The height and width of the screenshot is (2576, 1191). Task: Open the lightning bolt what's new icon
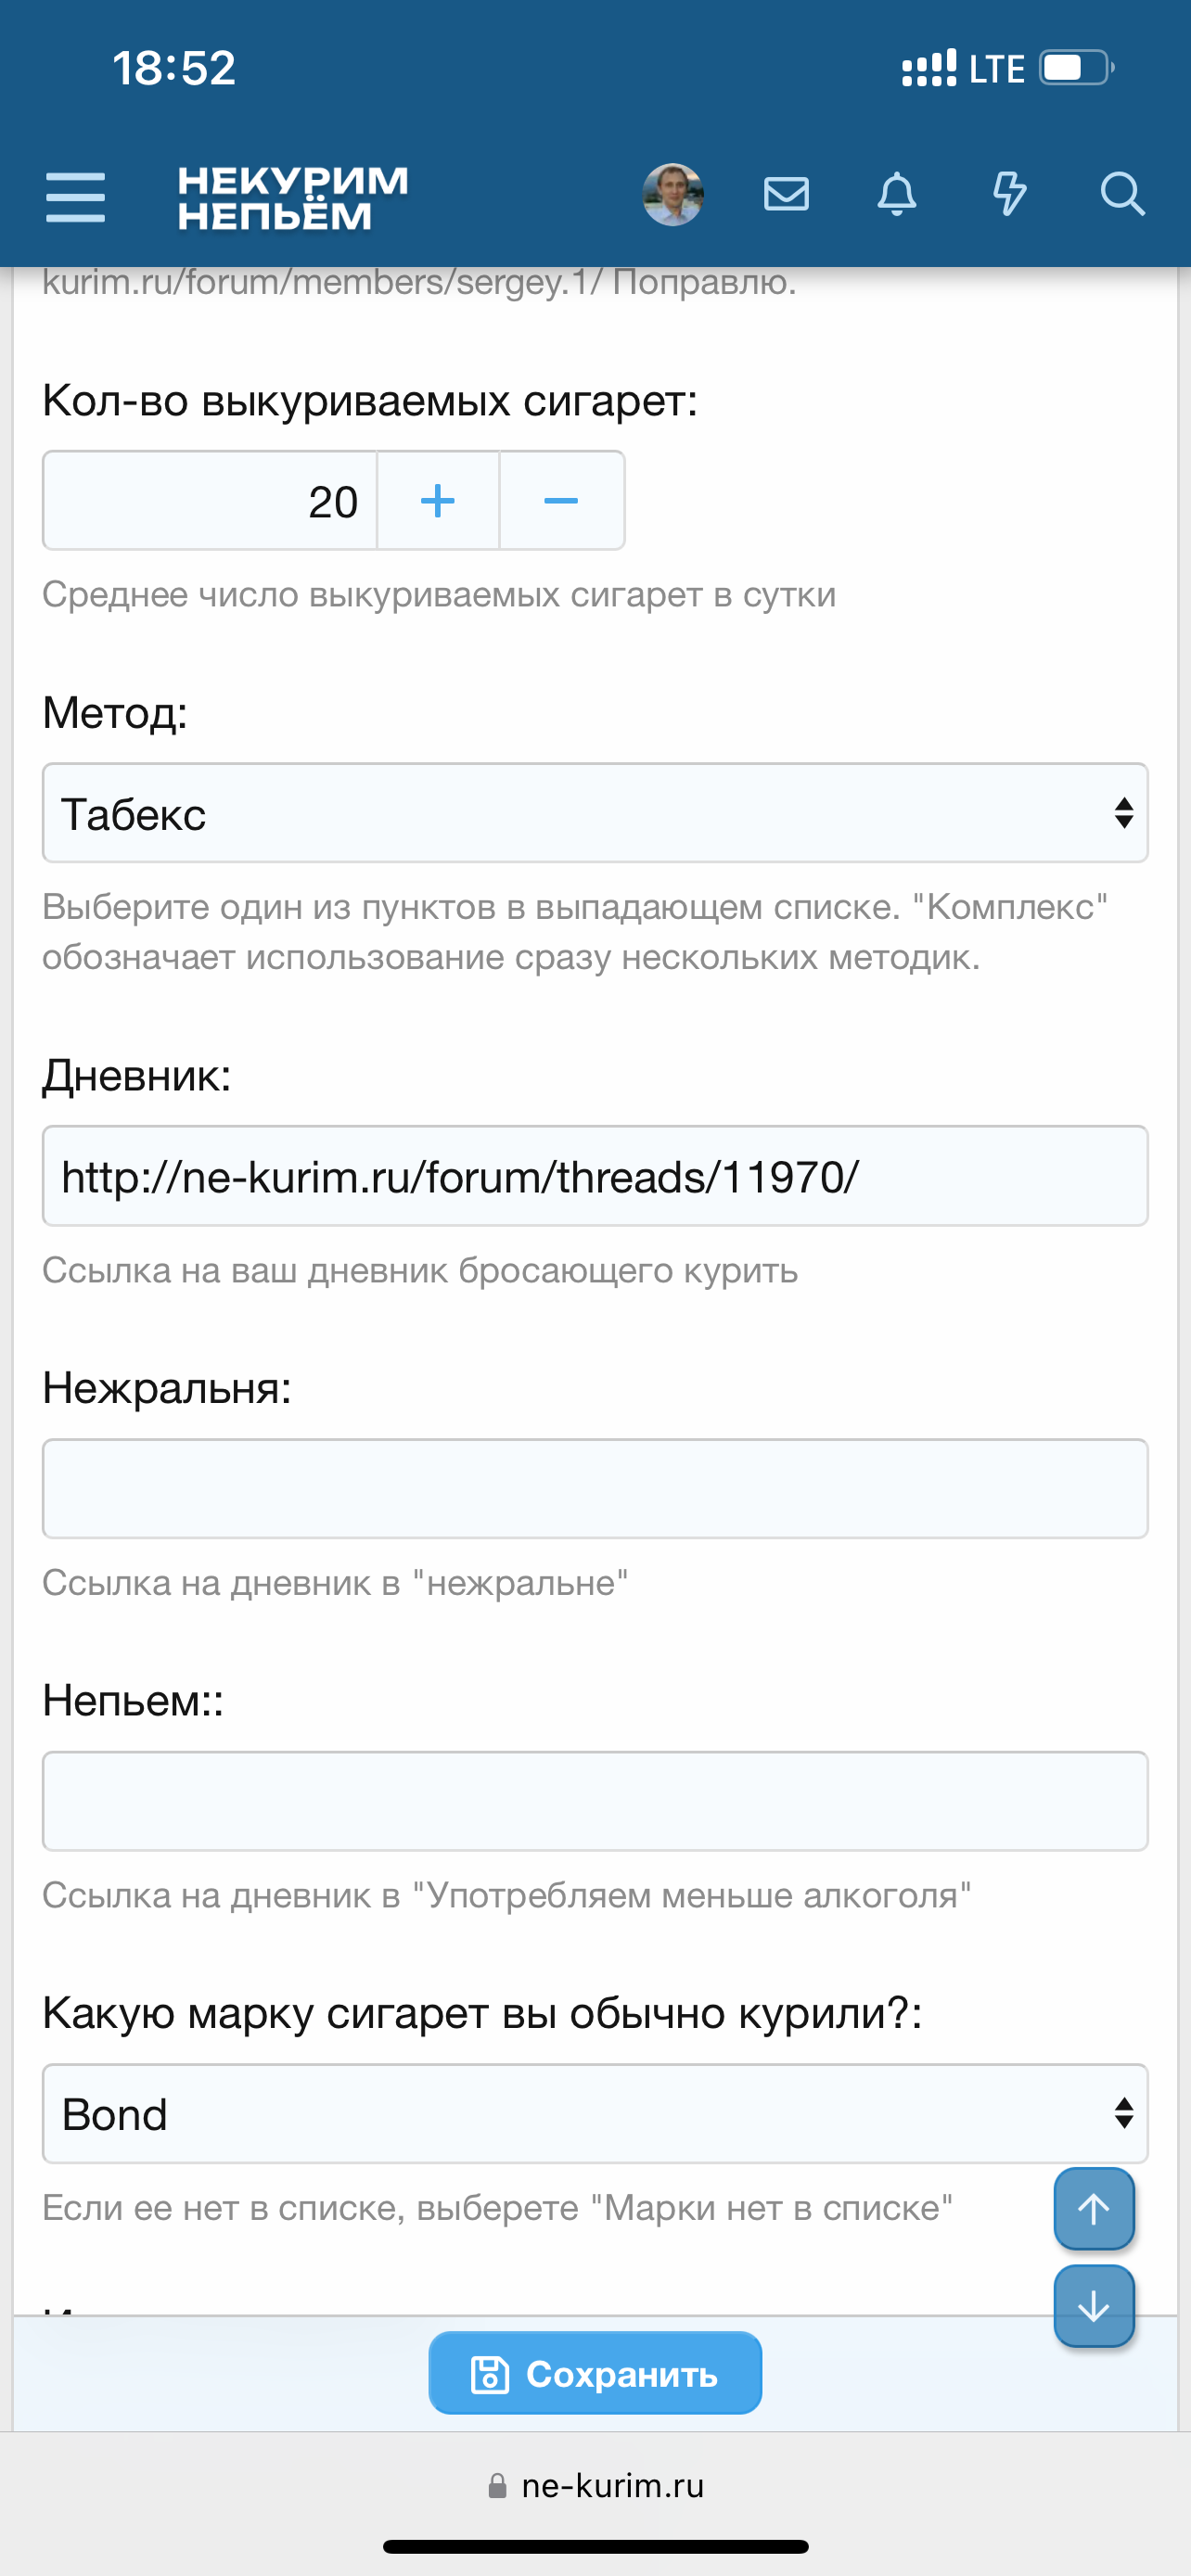coord(1009,194)
